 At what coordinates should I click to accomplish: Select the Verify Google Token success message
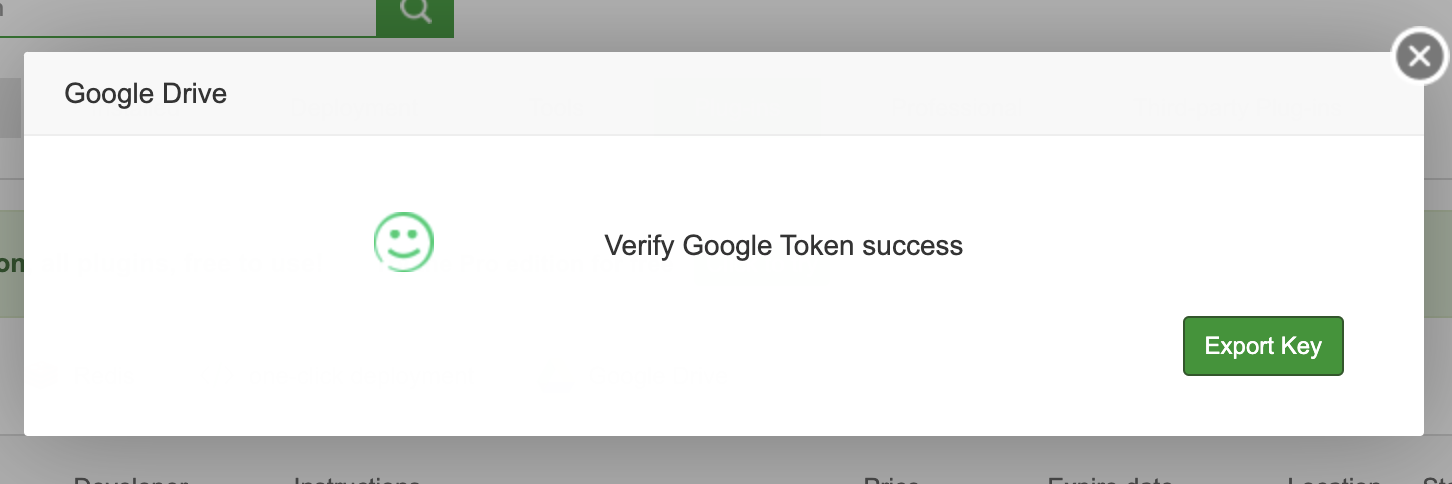click(783, 245)
